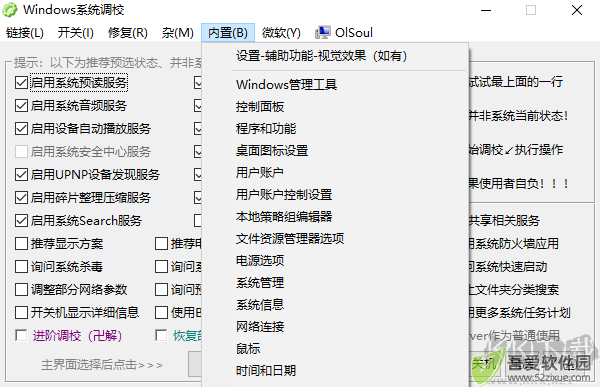The width and height of the screenshot is (600, 387).
Task: Select 程序和功能 menu item
Action: [x=335, y=129]
